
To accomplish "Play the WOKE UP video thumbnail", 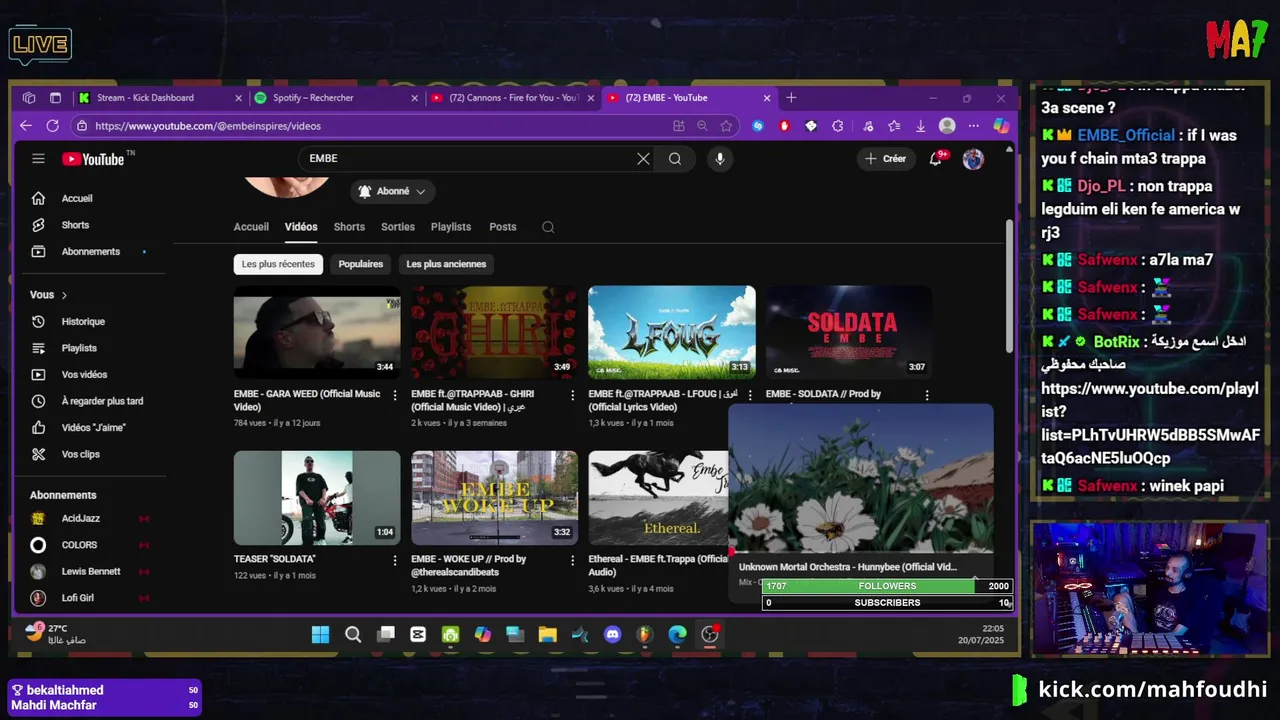I will tap(494, 498).
